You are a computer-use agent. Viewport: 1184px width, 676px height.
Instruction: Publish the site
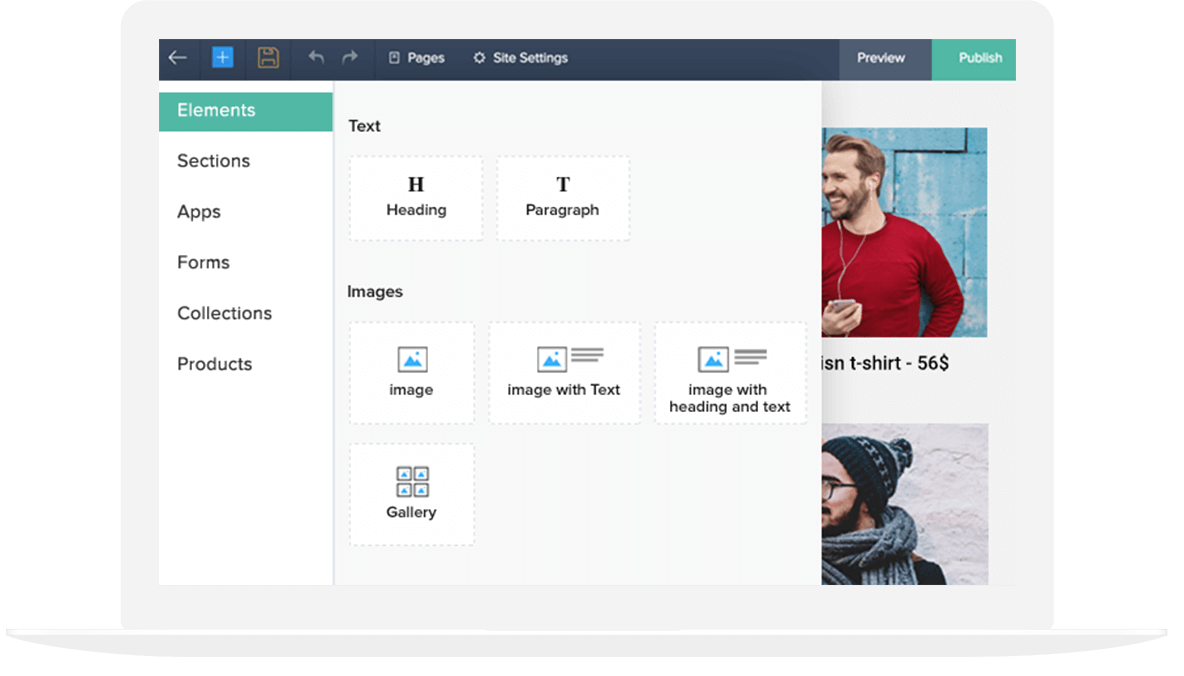(x=973, y=58)
